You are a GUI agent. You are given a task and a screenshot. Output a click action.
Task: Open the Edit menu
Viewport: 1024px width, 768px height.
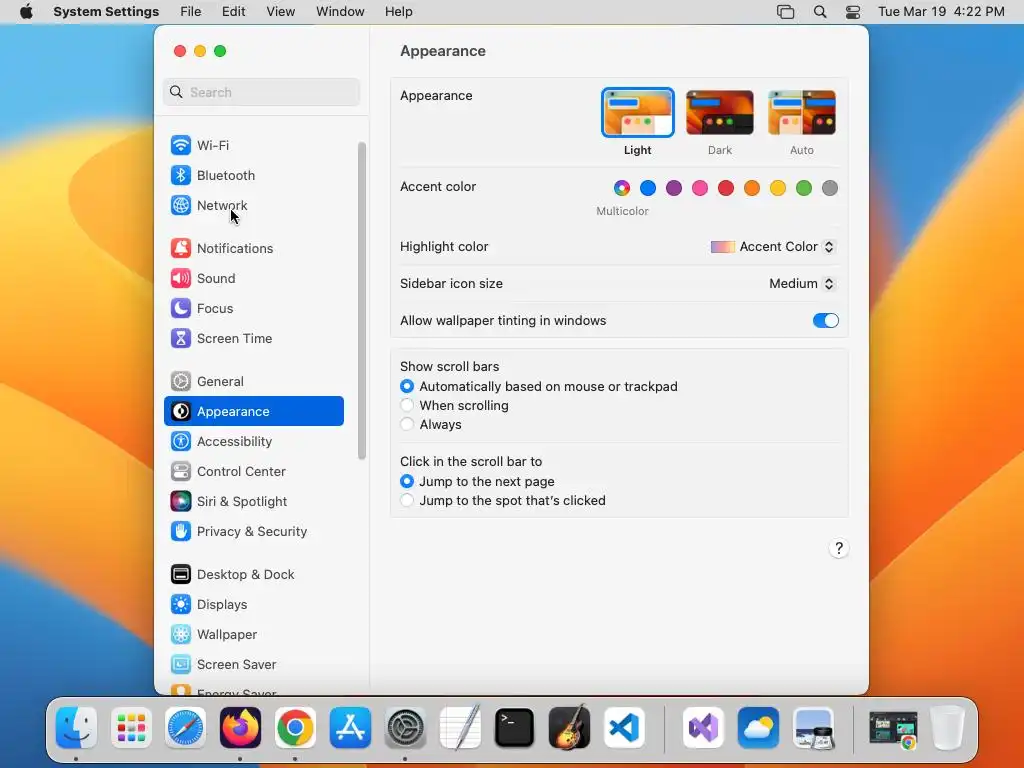coord(233,12)
